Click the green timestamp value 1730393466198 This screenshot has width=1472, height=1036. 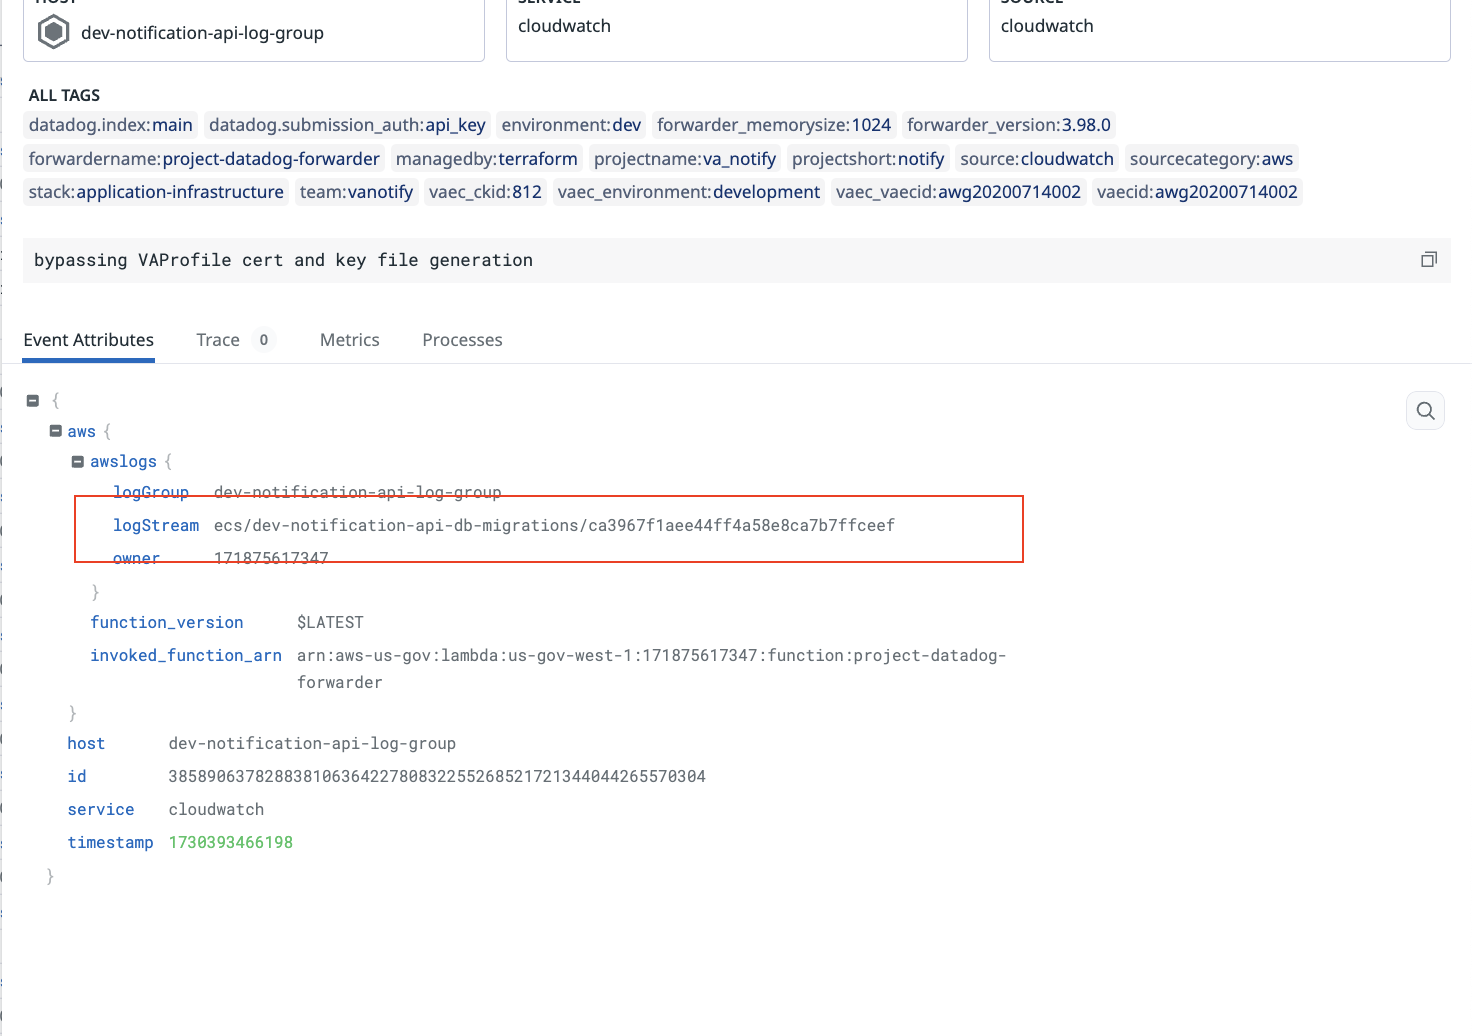pos(230,843)
